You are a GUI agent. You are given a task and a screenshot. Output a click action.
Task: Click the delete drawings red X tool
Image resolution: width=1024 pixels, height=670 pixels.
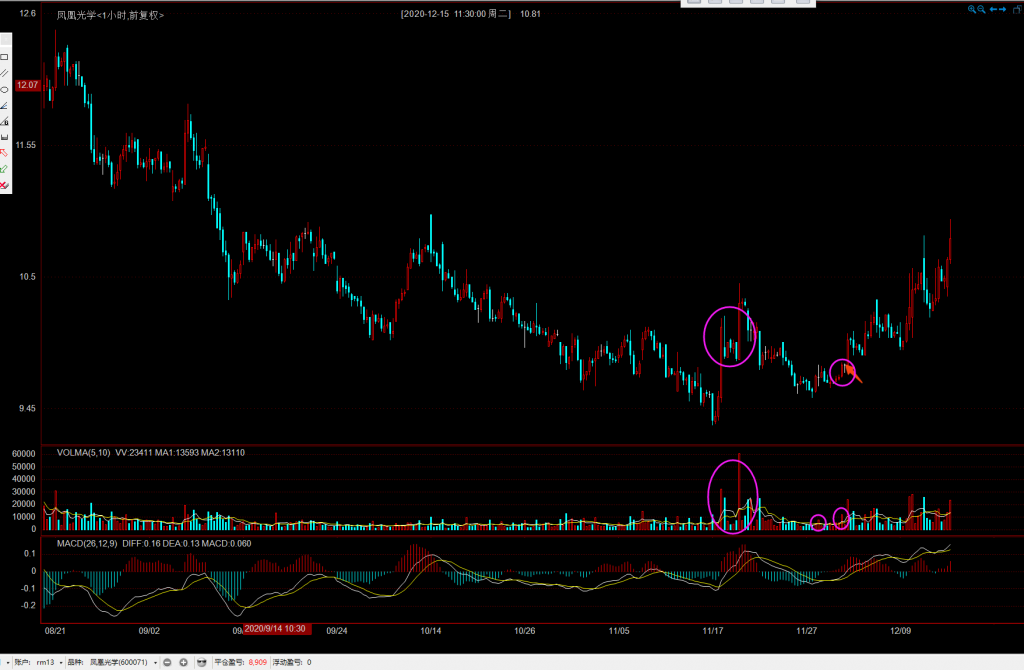[5, 185]
